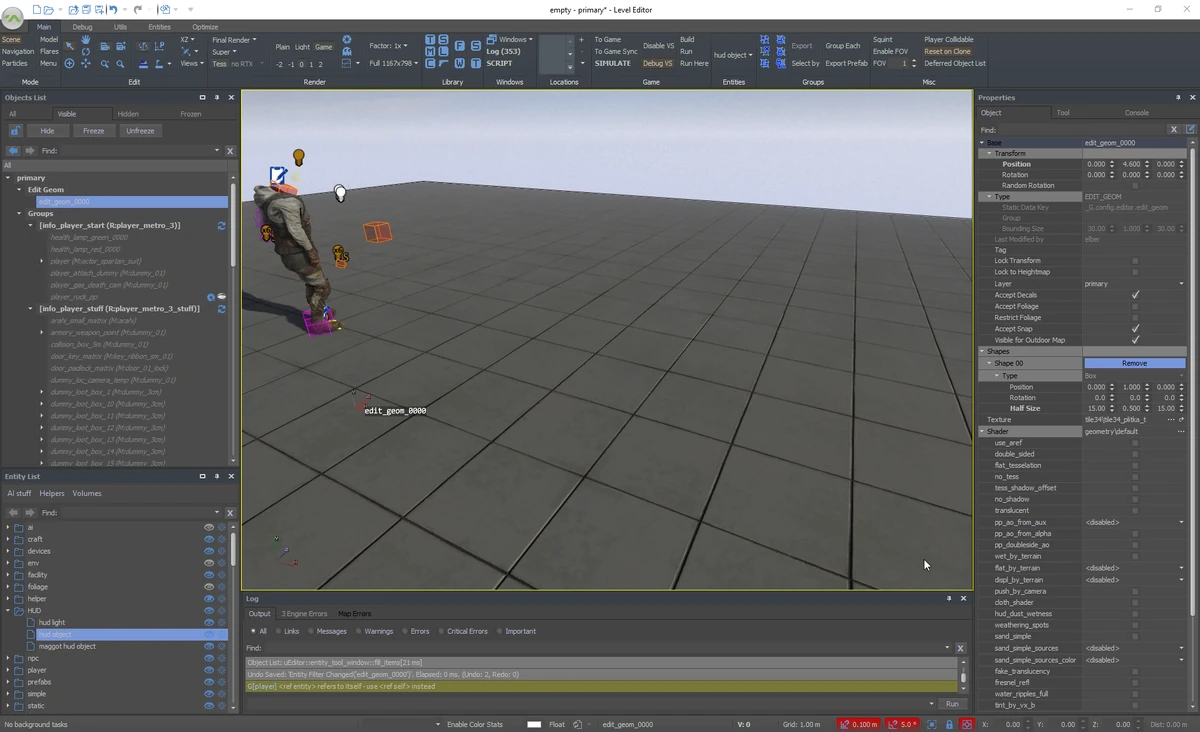Screen dimensions: 1200x732
Task: Switch to the Map Errors tab
Action: point(355,613)
